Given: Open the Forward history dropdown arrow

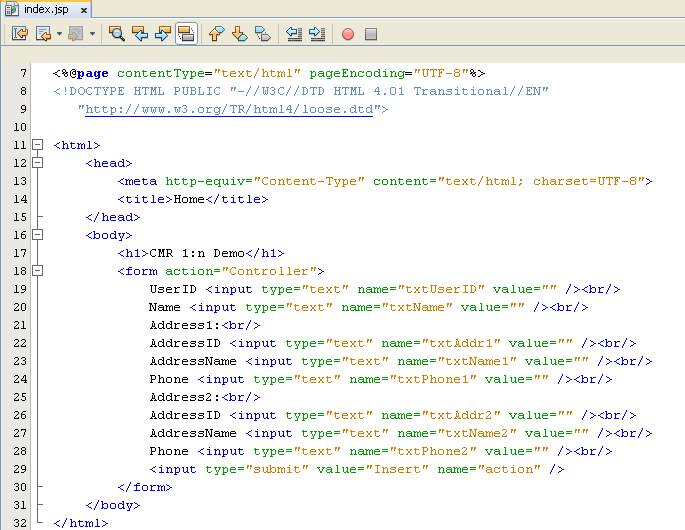Looking at the screenshot, I should point(92,34).
